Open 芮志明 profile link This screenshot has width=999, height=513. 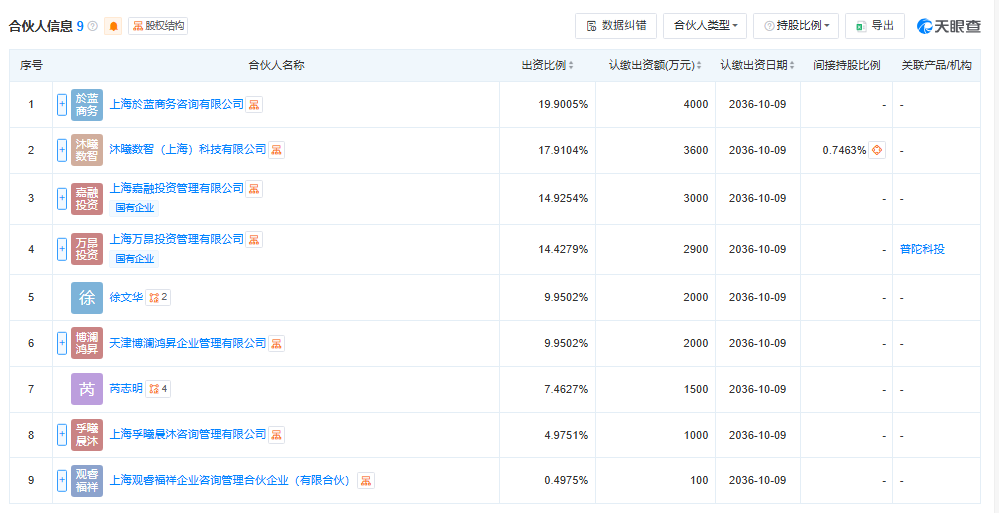tap(126, 389)
